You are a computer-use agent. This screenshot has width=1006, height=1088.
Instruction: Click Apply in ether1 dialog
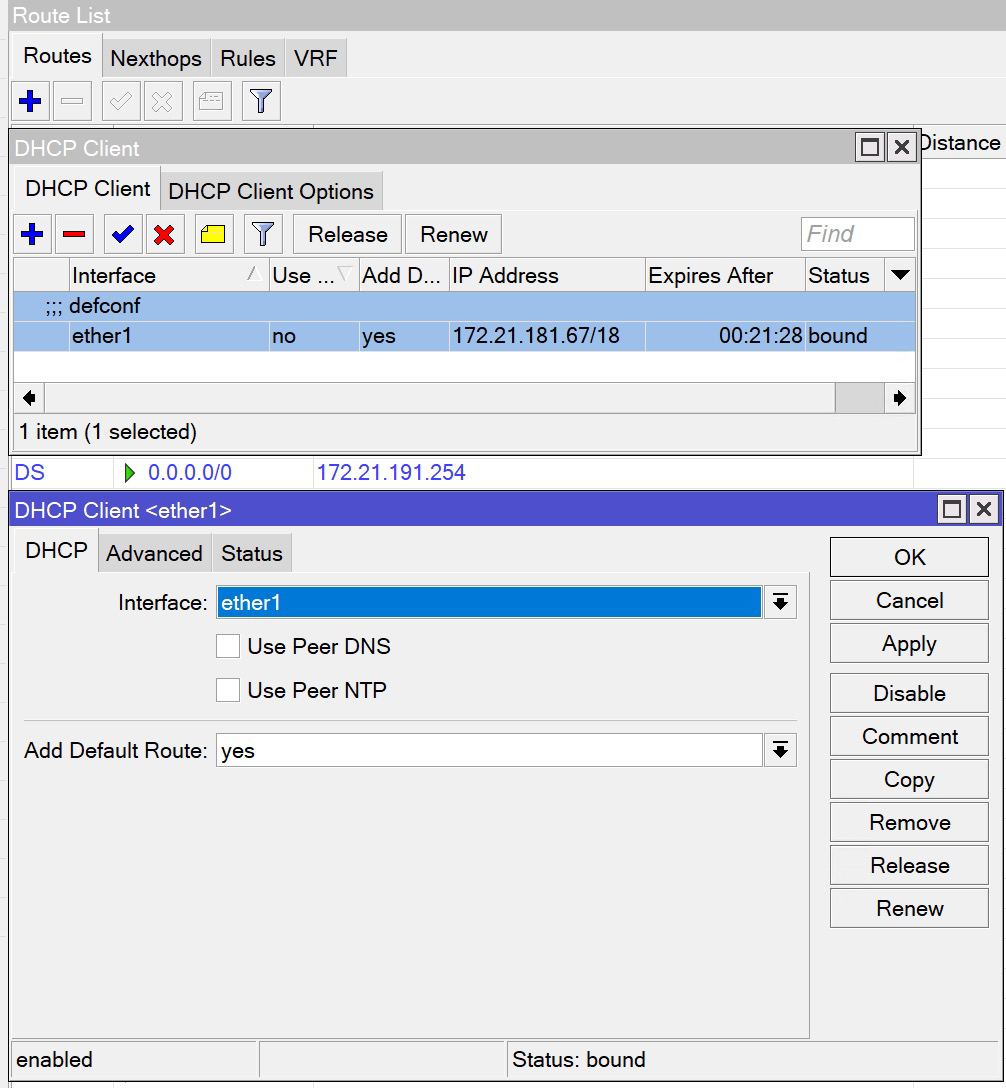[x=909, y=643]
